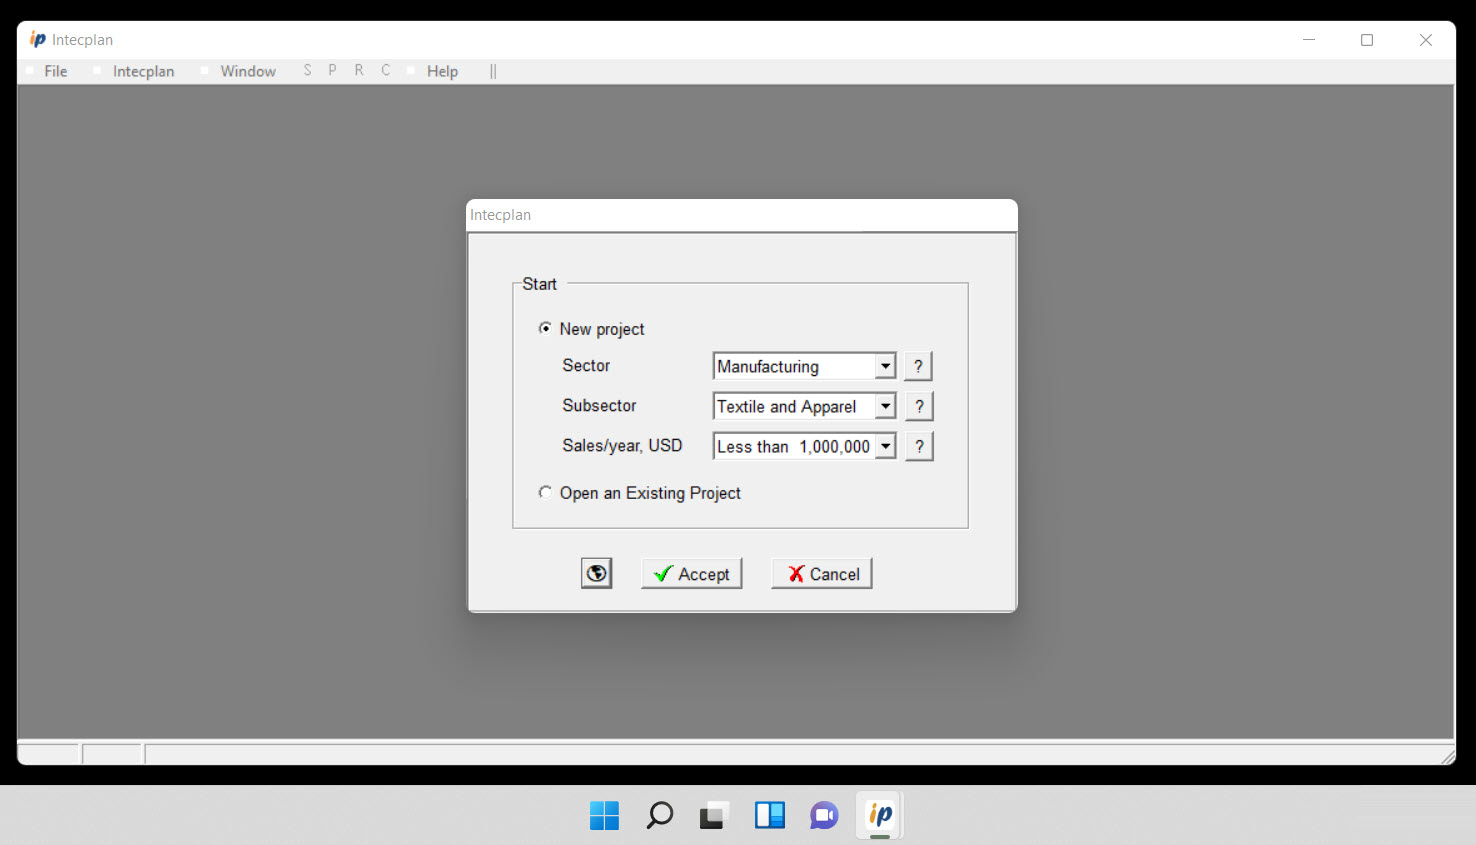Click the taskbar Search icon
The height and width of the screenshot is (845, 1476).
[659, 815]
